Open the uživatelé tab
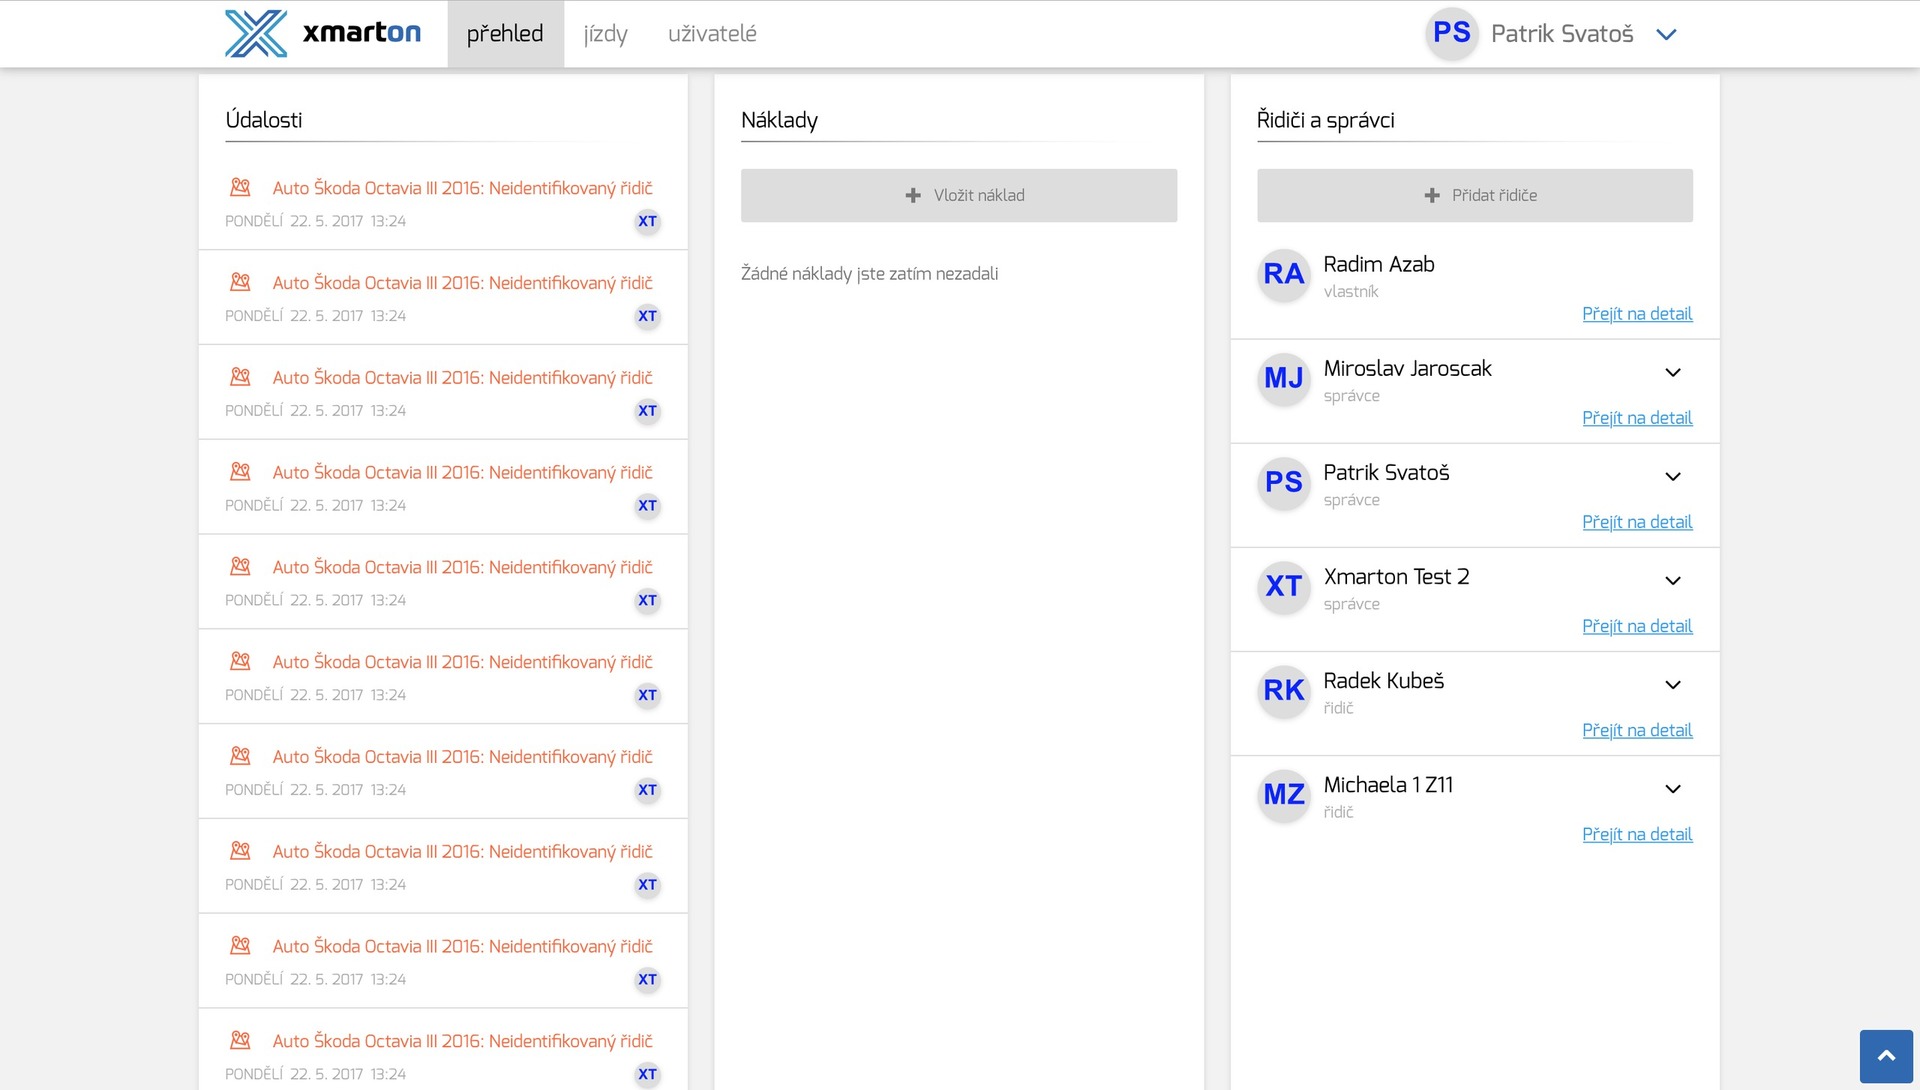Viewport: 1920px width, 1090px height. 712,34
